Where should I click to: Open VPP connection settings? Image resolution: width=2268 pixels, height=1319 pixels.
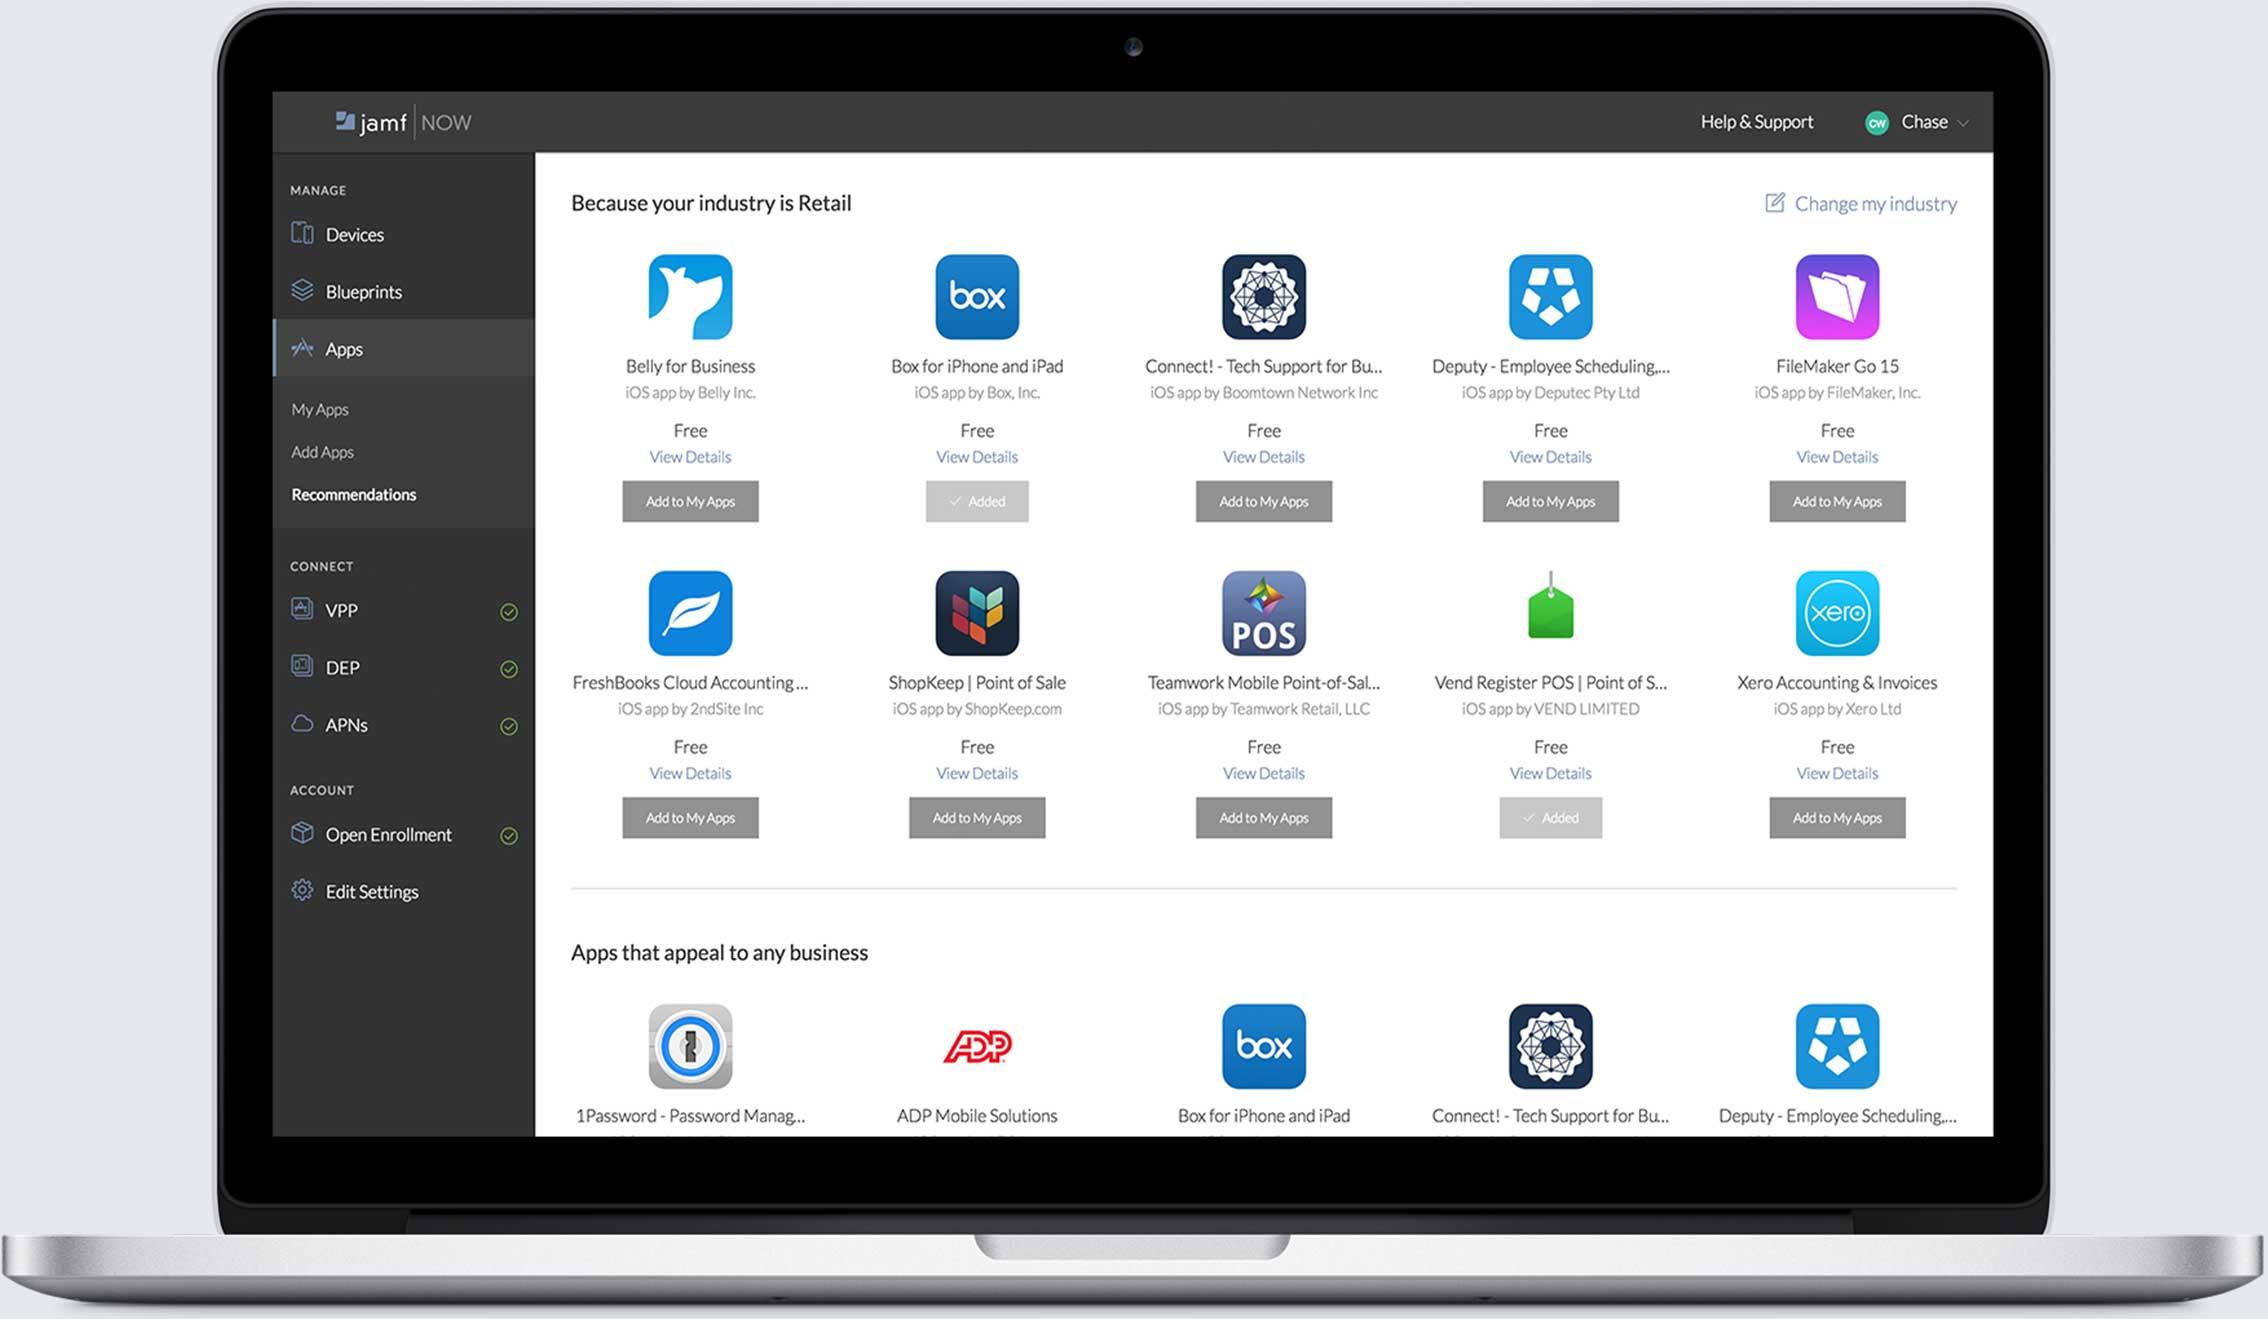coord(342,609)
